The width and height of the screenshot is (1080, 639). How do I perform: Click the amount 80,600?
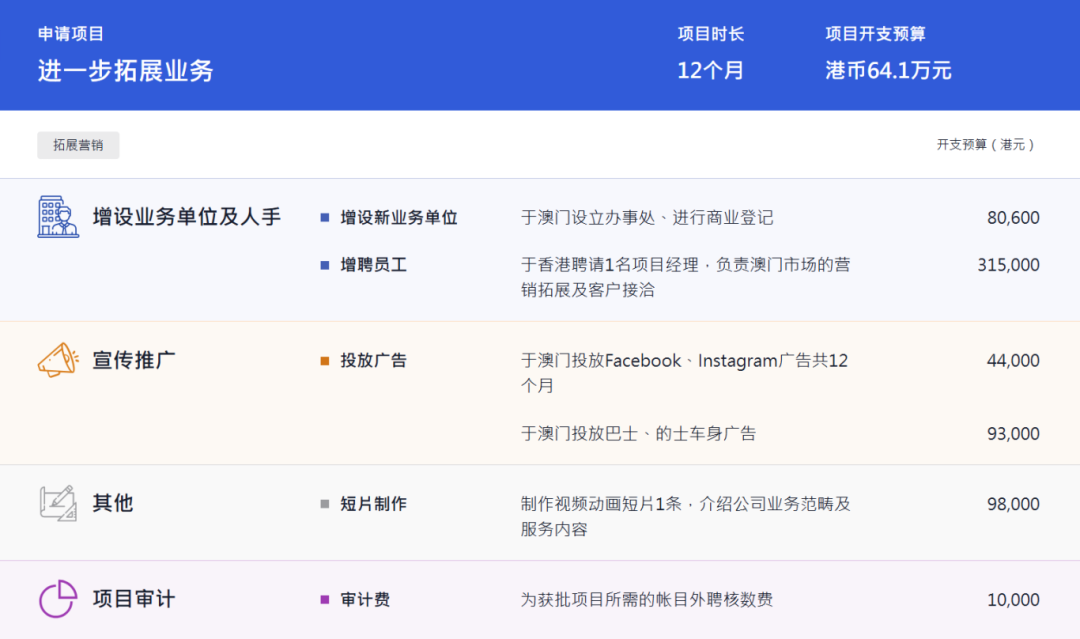click(1013, 218)
